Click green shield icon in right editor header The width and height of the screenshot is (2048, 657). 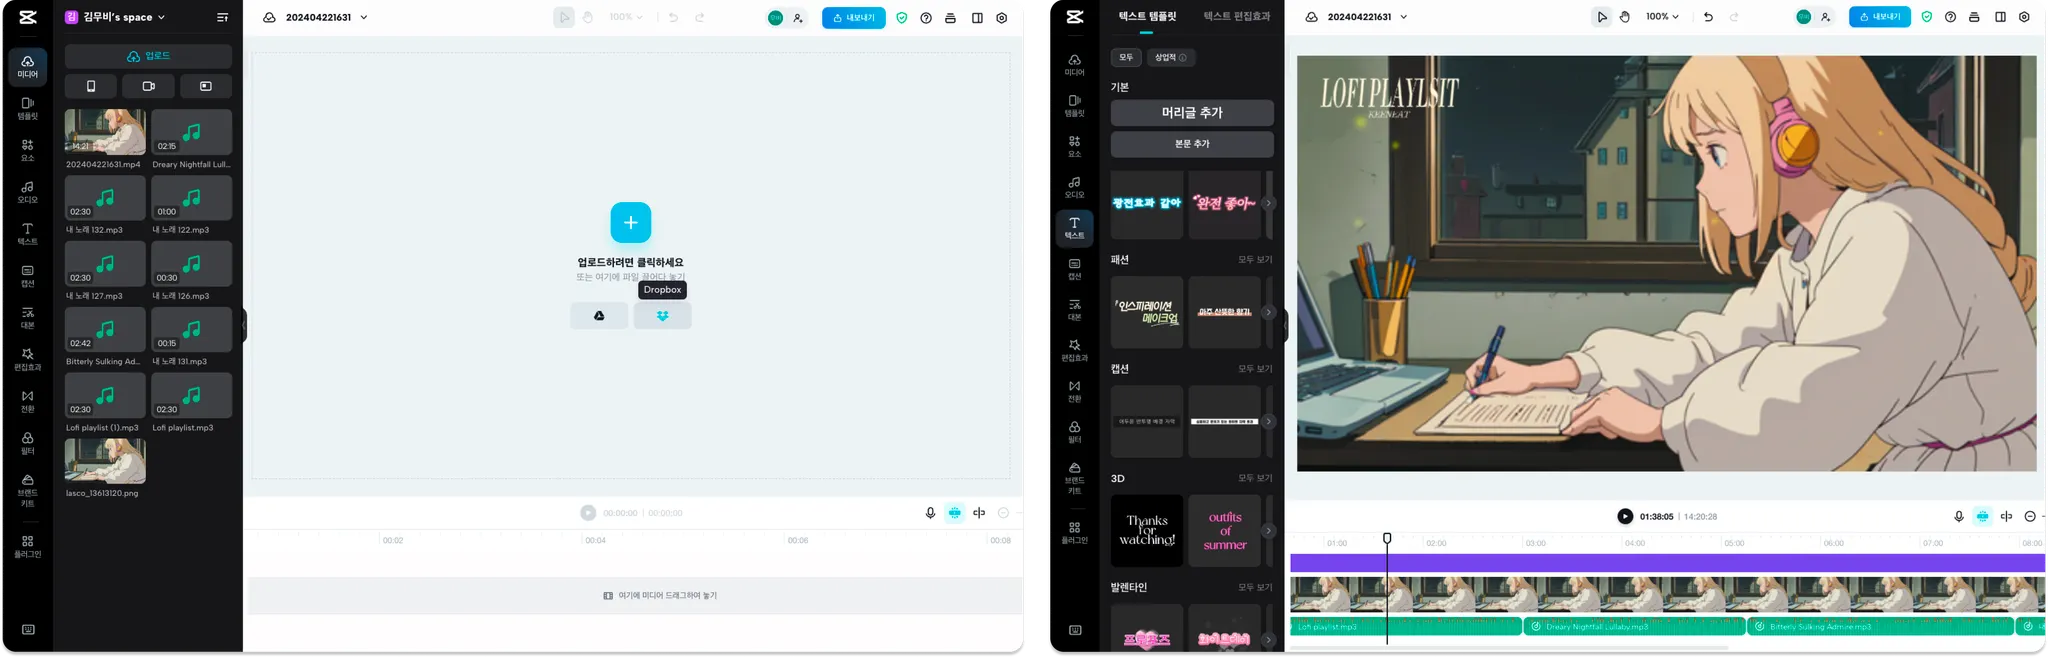pyautogui.click(x=1927, y=17)
